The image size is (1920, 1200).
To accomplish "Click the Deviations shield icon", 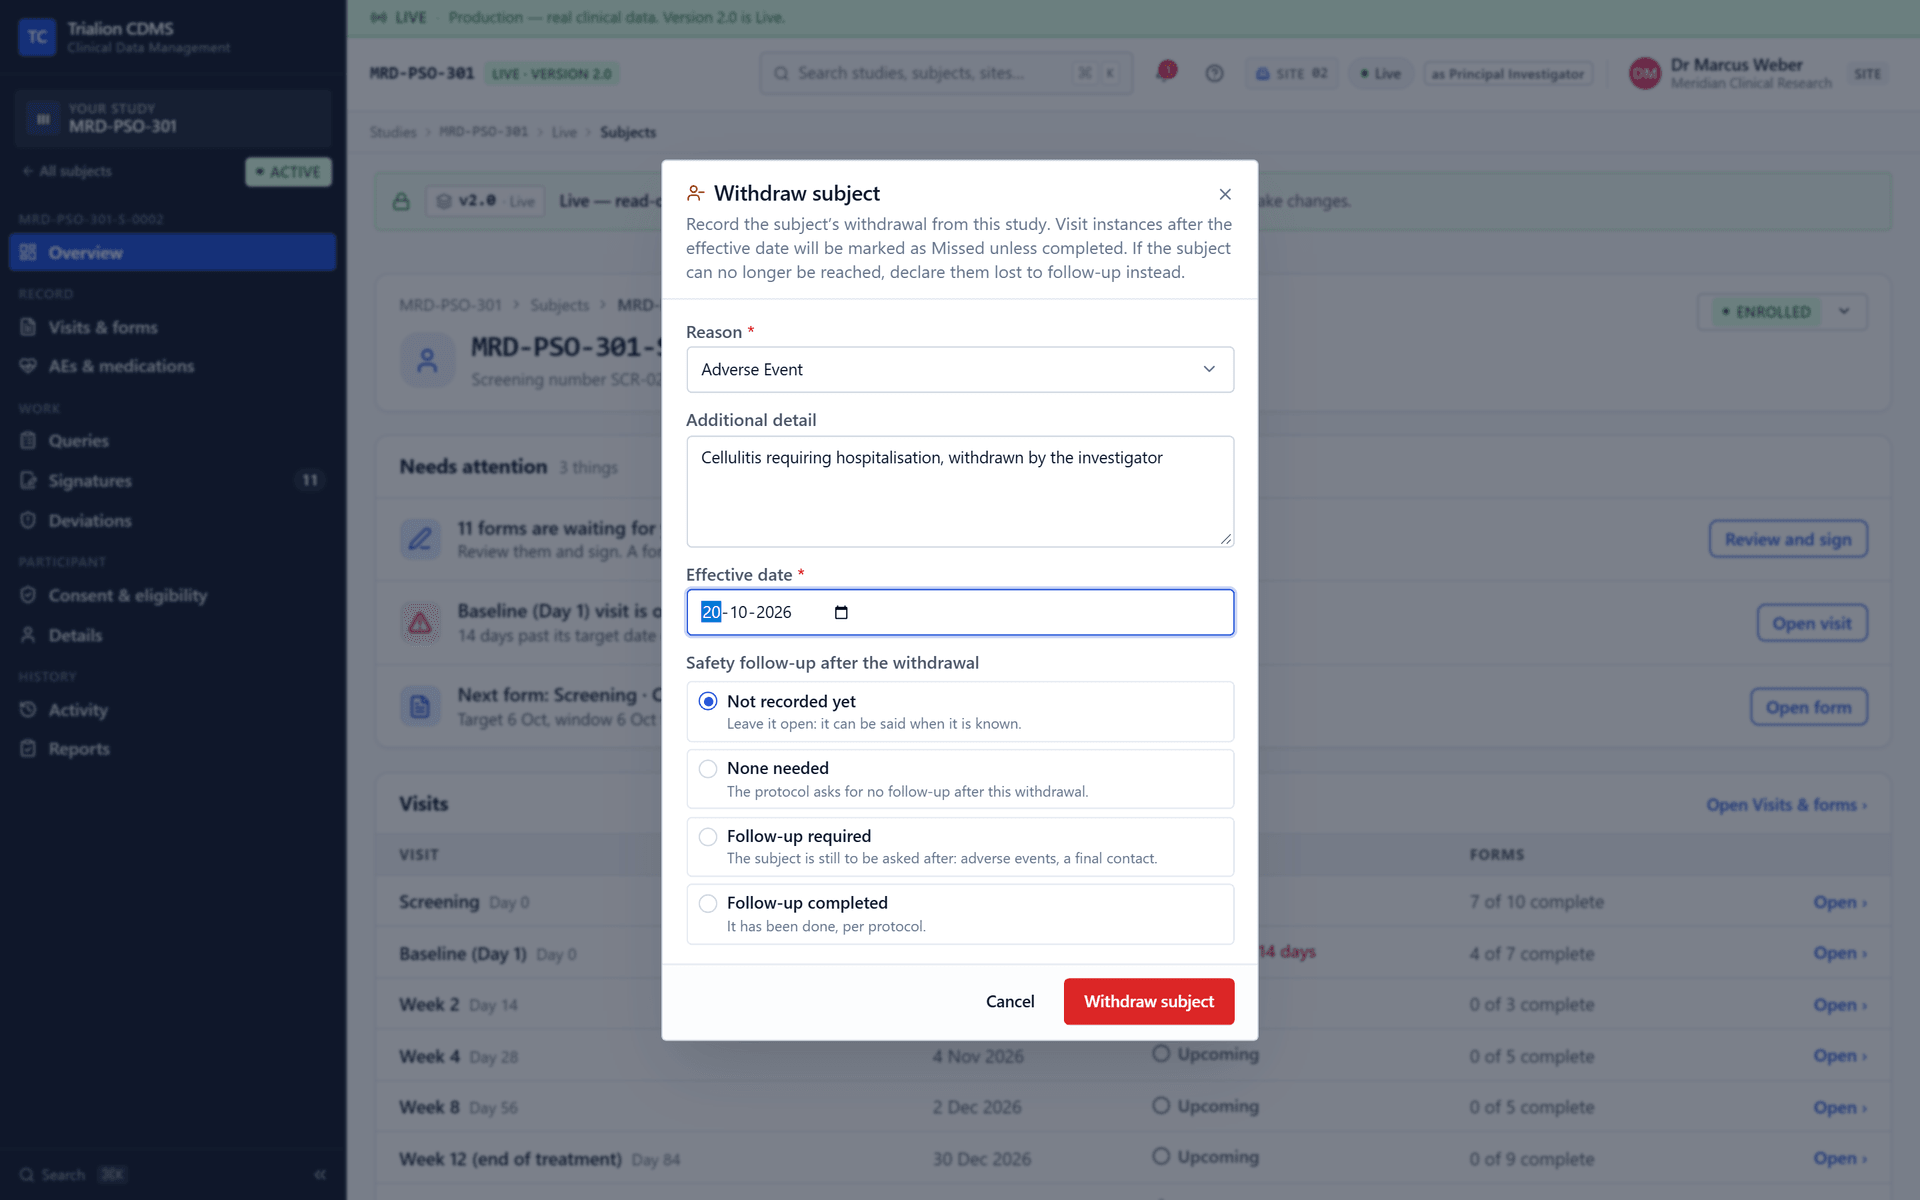I will (28, 521).
